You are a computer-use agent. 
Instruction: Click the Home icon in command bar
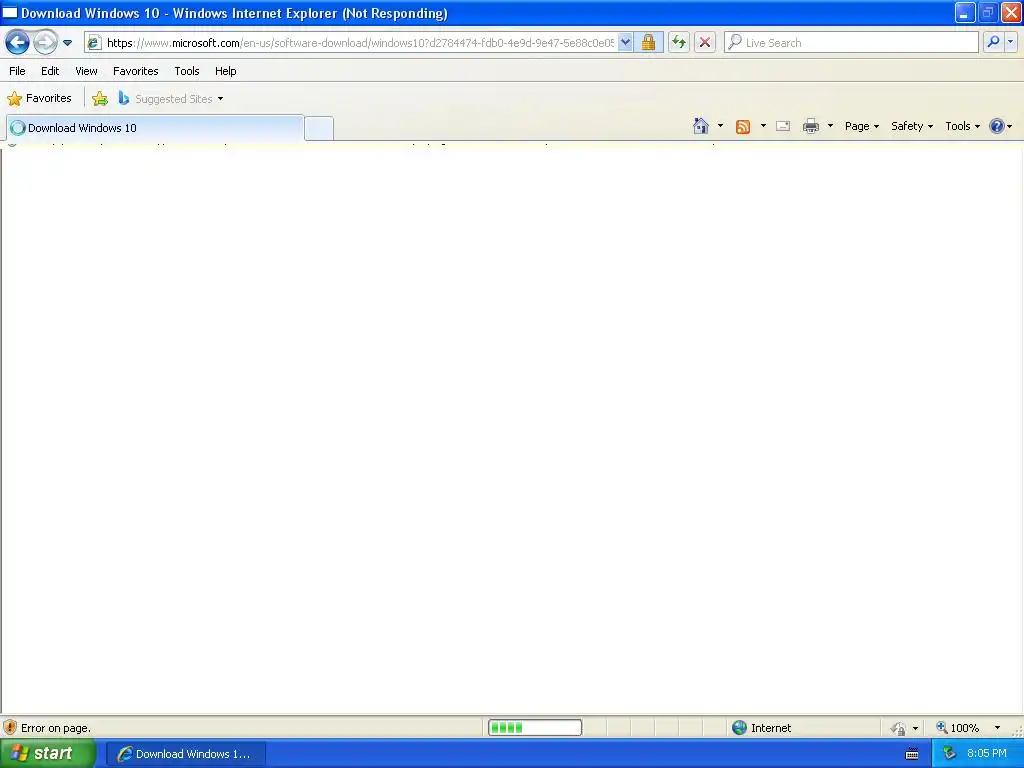click(701, 126)
